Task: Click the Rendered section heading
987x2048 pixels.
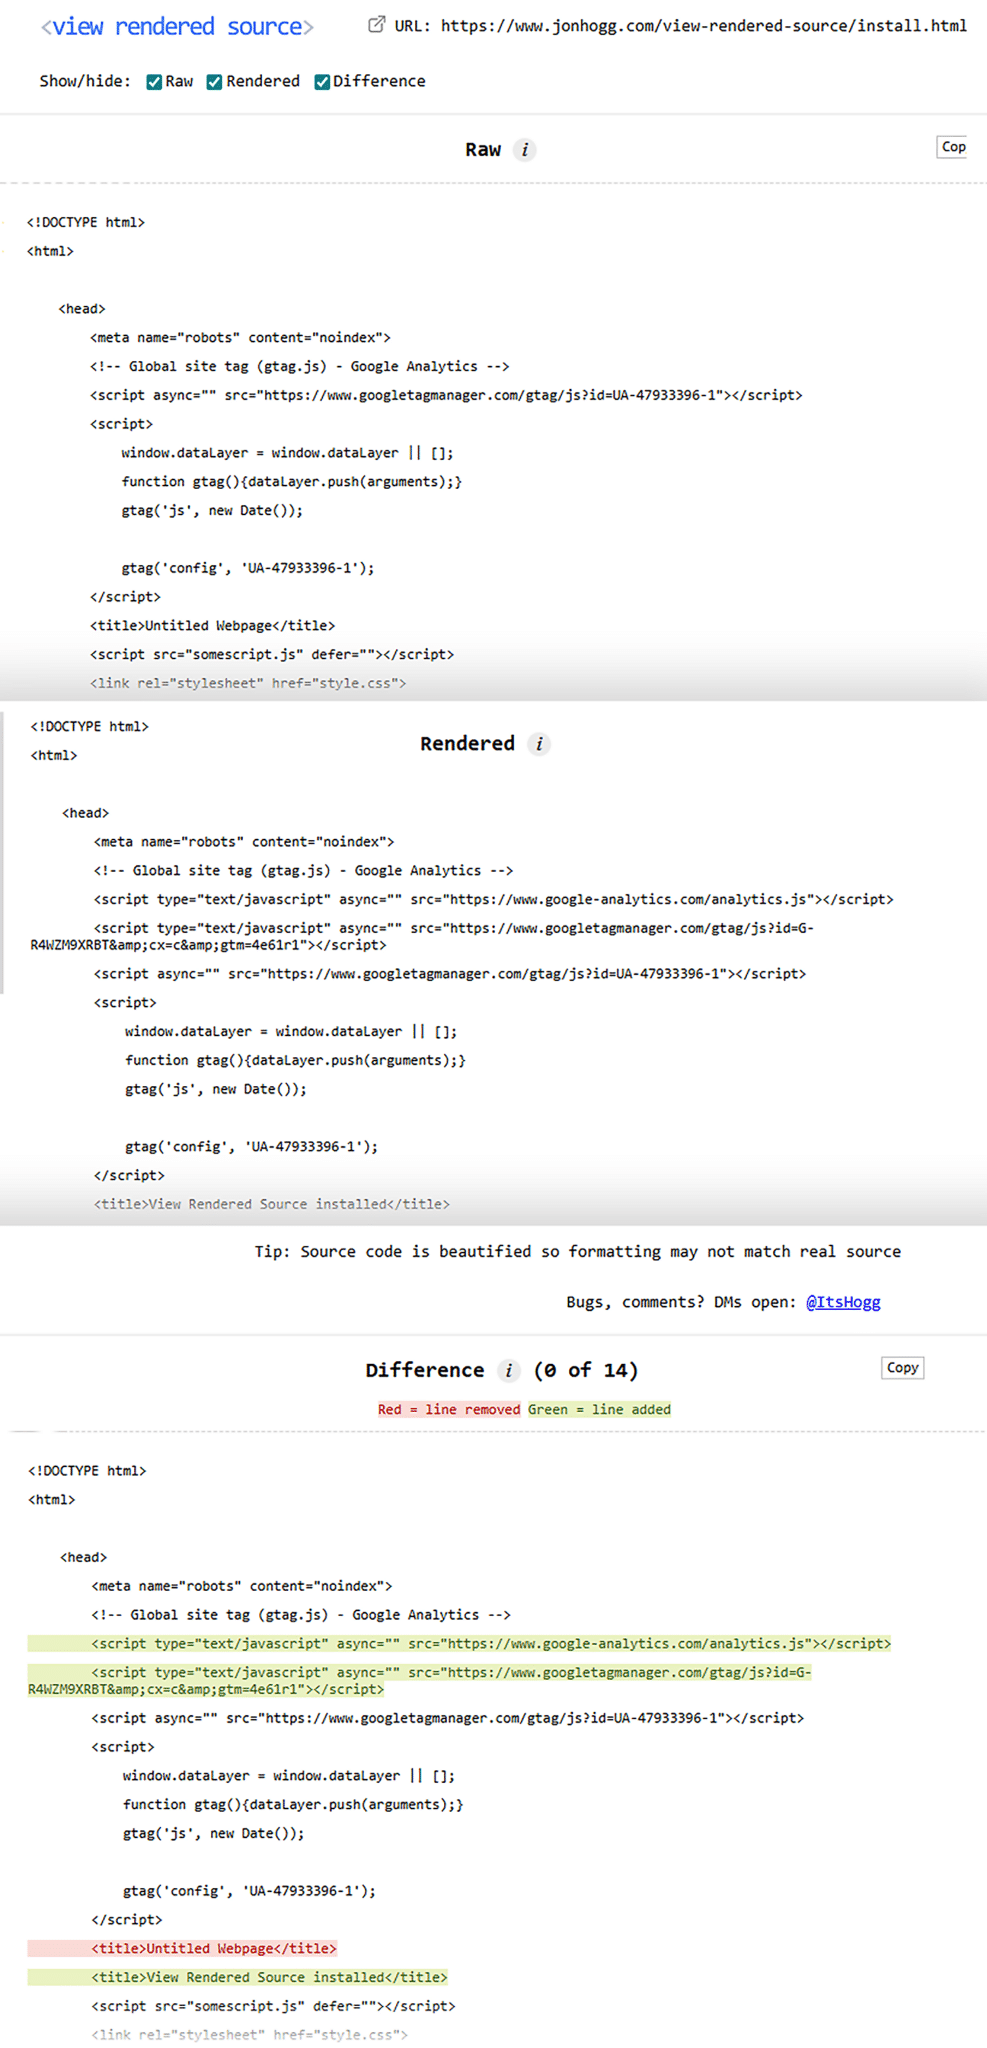Action: (467, 744)
